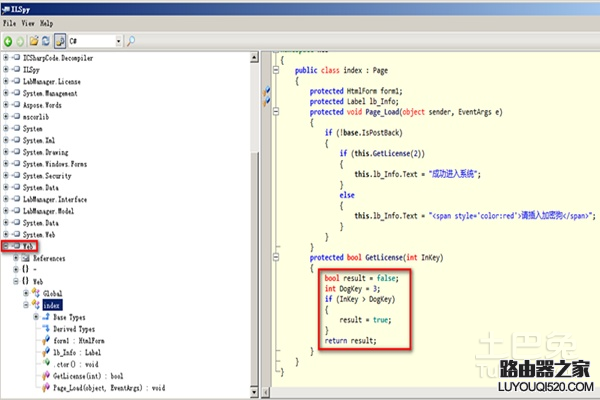Click the code pane horizontal scroll-left arrow
Viewport: 600px width, 400px height.
point(266,392)
